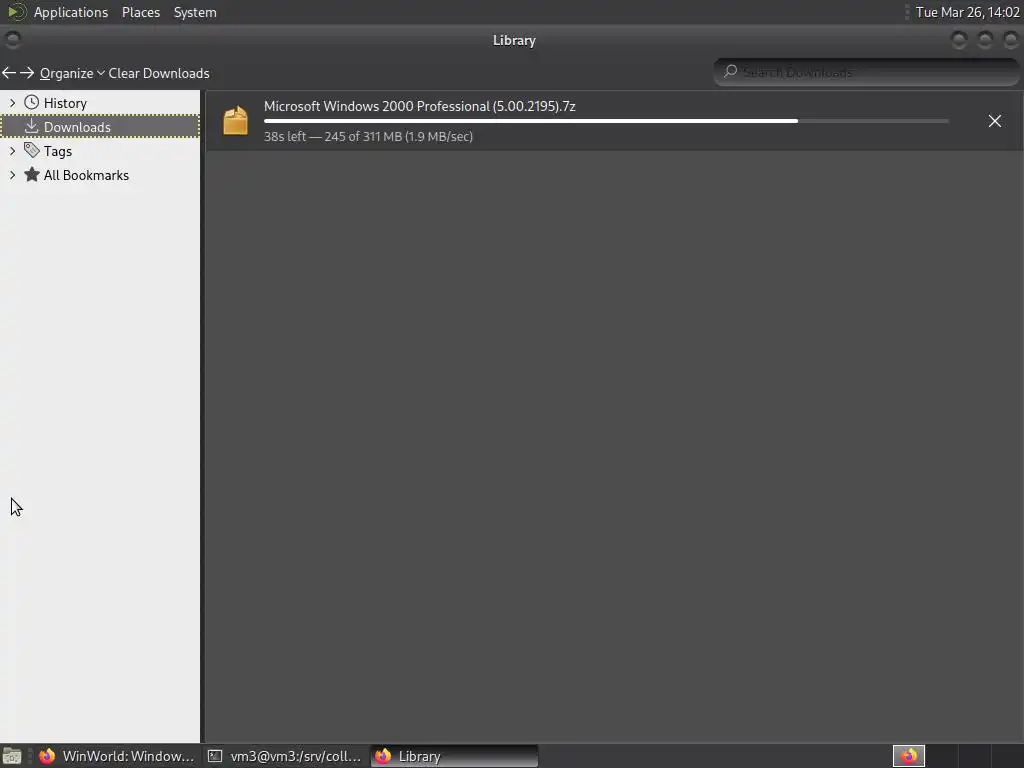Go back with the left arrow
This screenshot has height=768, width=1024.
(8, 73)
